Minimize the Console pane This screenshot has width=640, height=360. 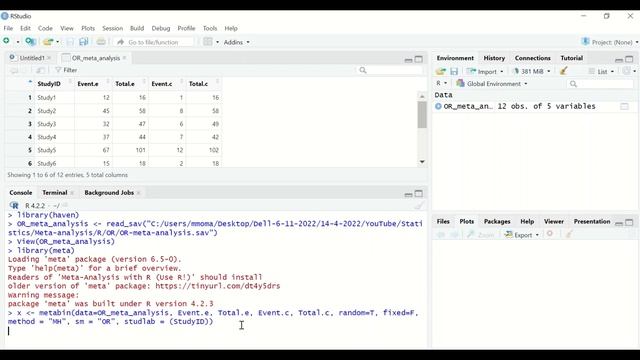coord(408,194)
